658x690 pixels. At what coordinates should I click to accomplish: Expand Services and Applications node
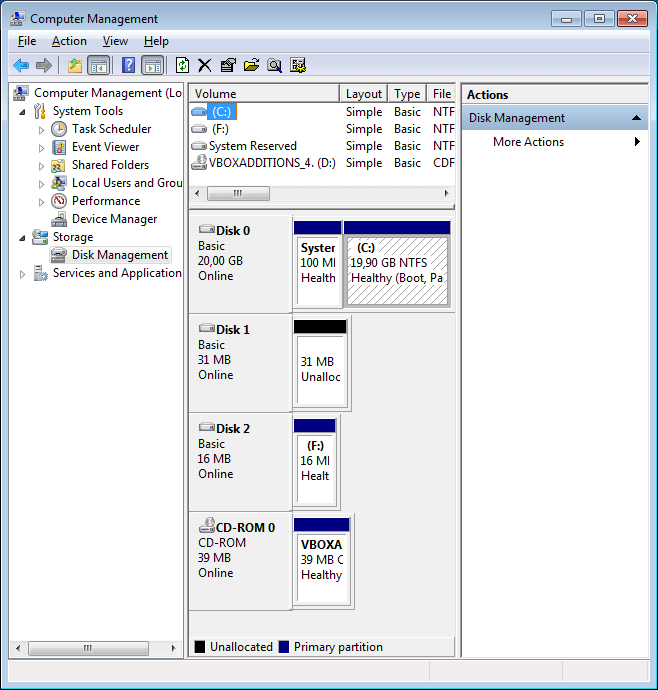click(22, 275)
